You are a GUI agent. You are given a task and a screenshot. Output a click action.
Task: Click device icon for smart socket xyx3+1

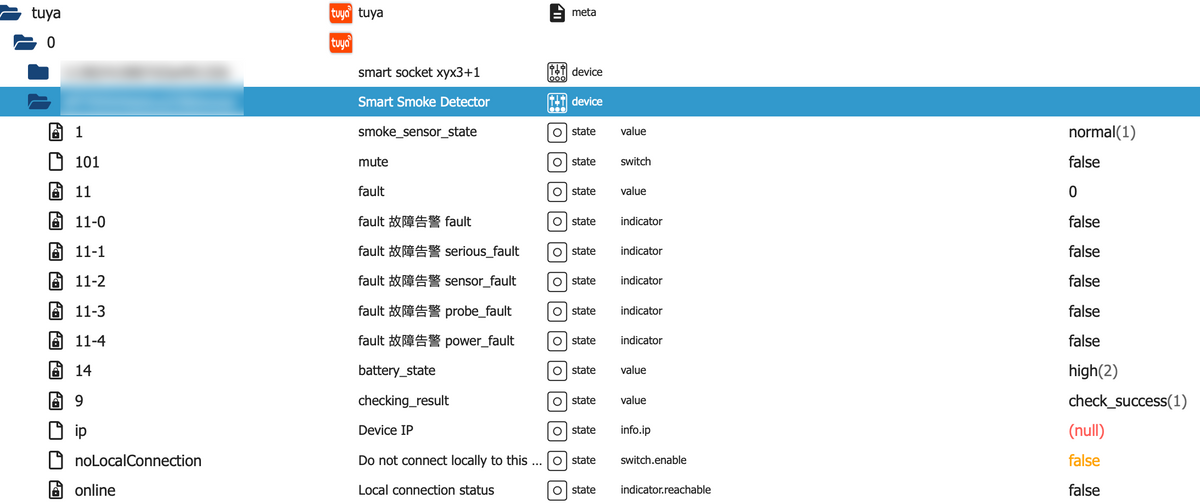(x=557, y=72)
